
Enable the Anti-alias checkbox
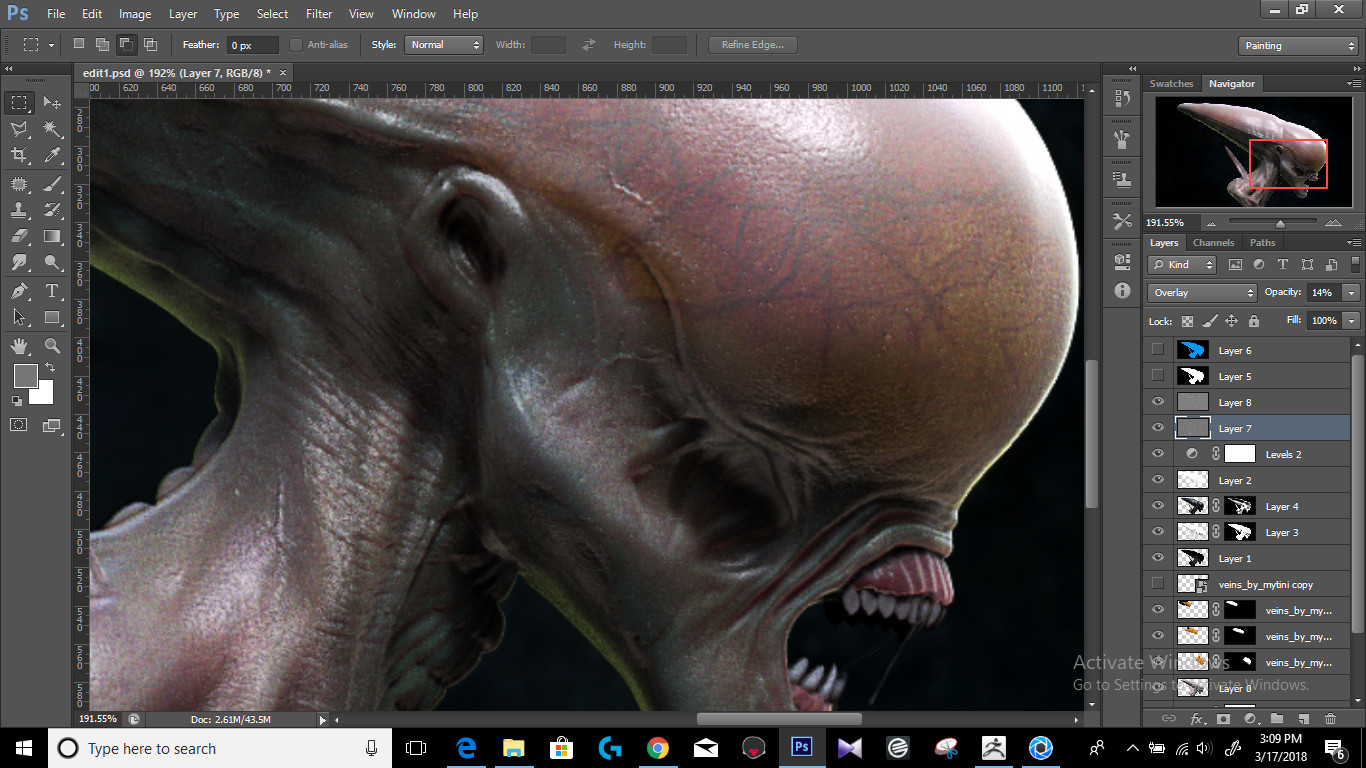click(296, 45)
